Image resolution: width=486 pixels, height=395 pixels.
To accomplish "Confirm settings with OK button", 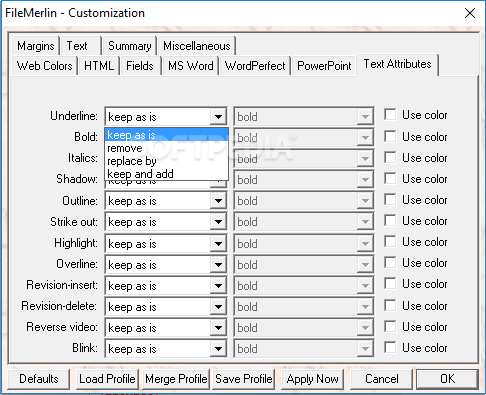I will (447, 379).
